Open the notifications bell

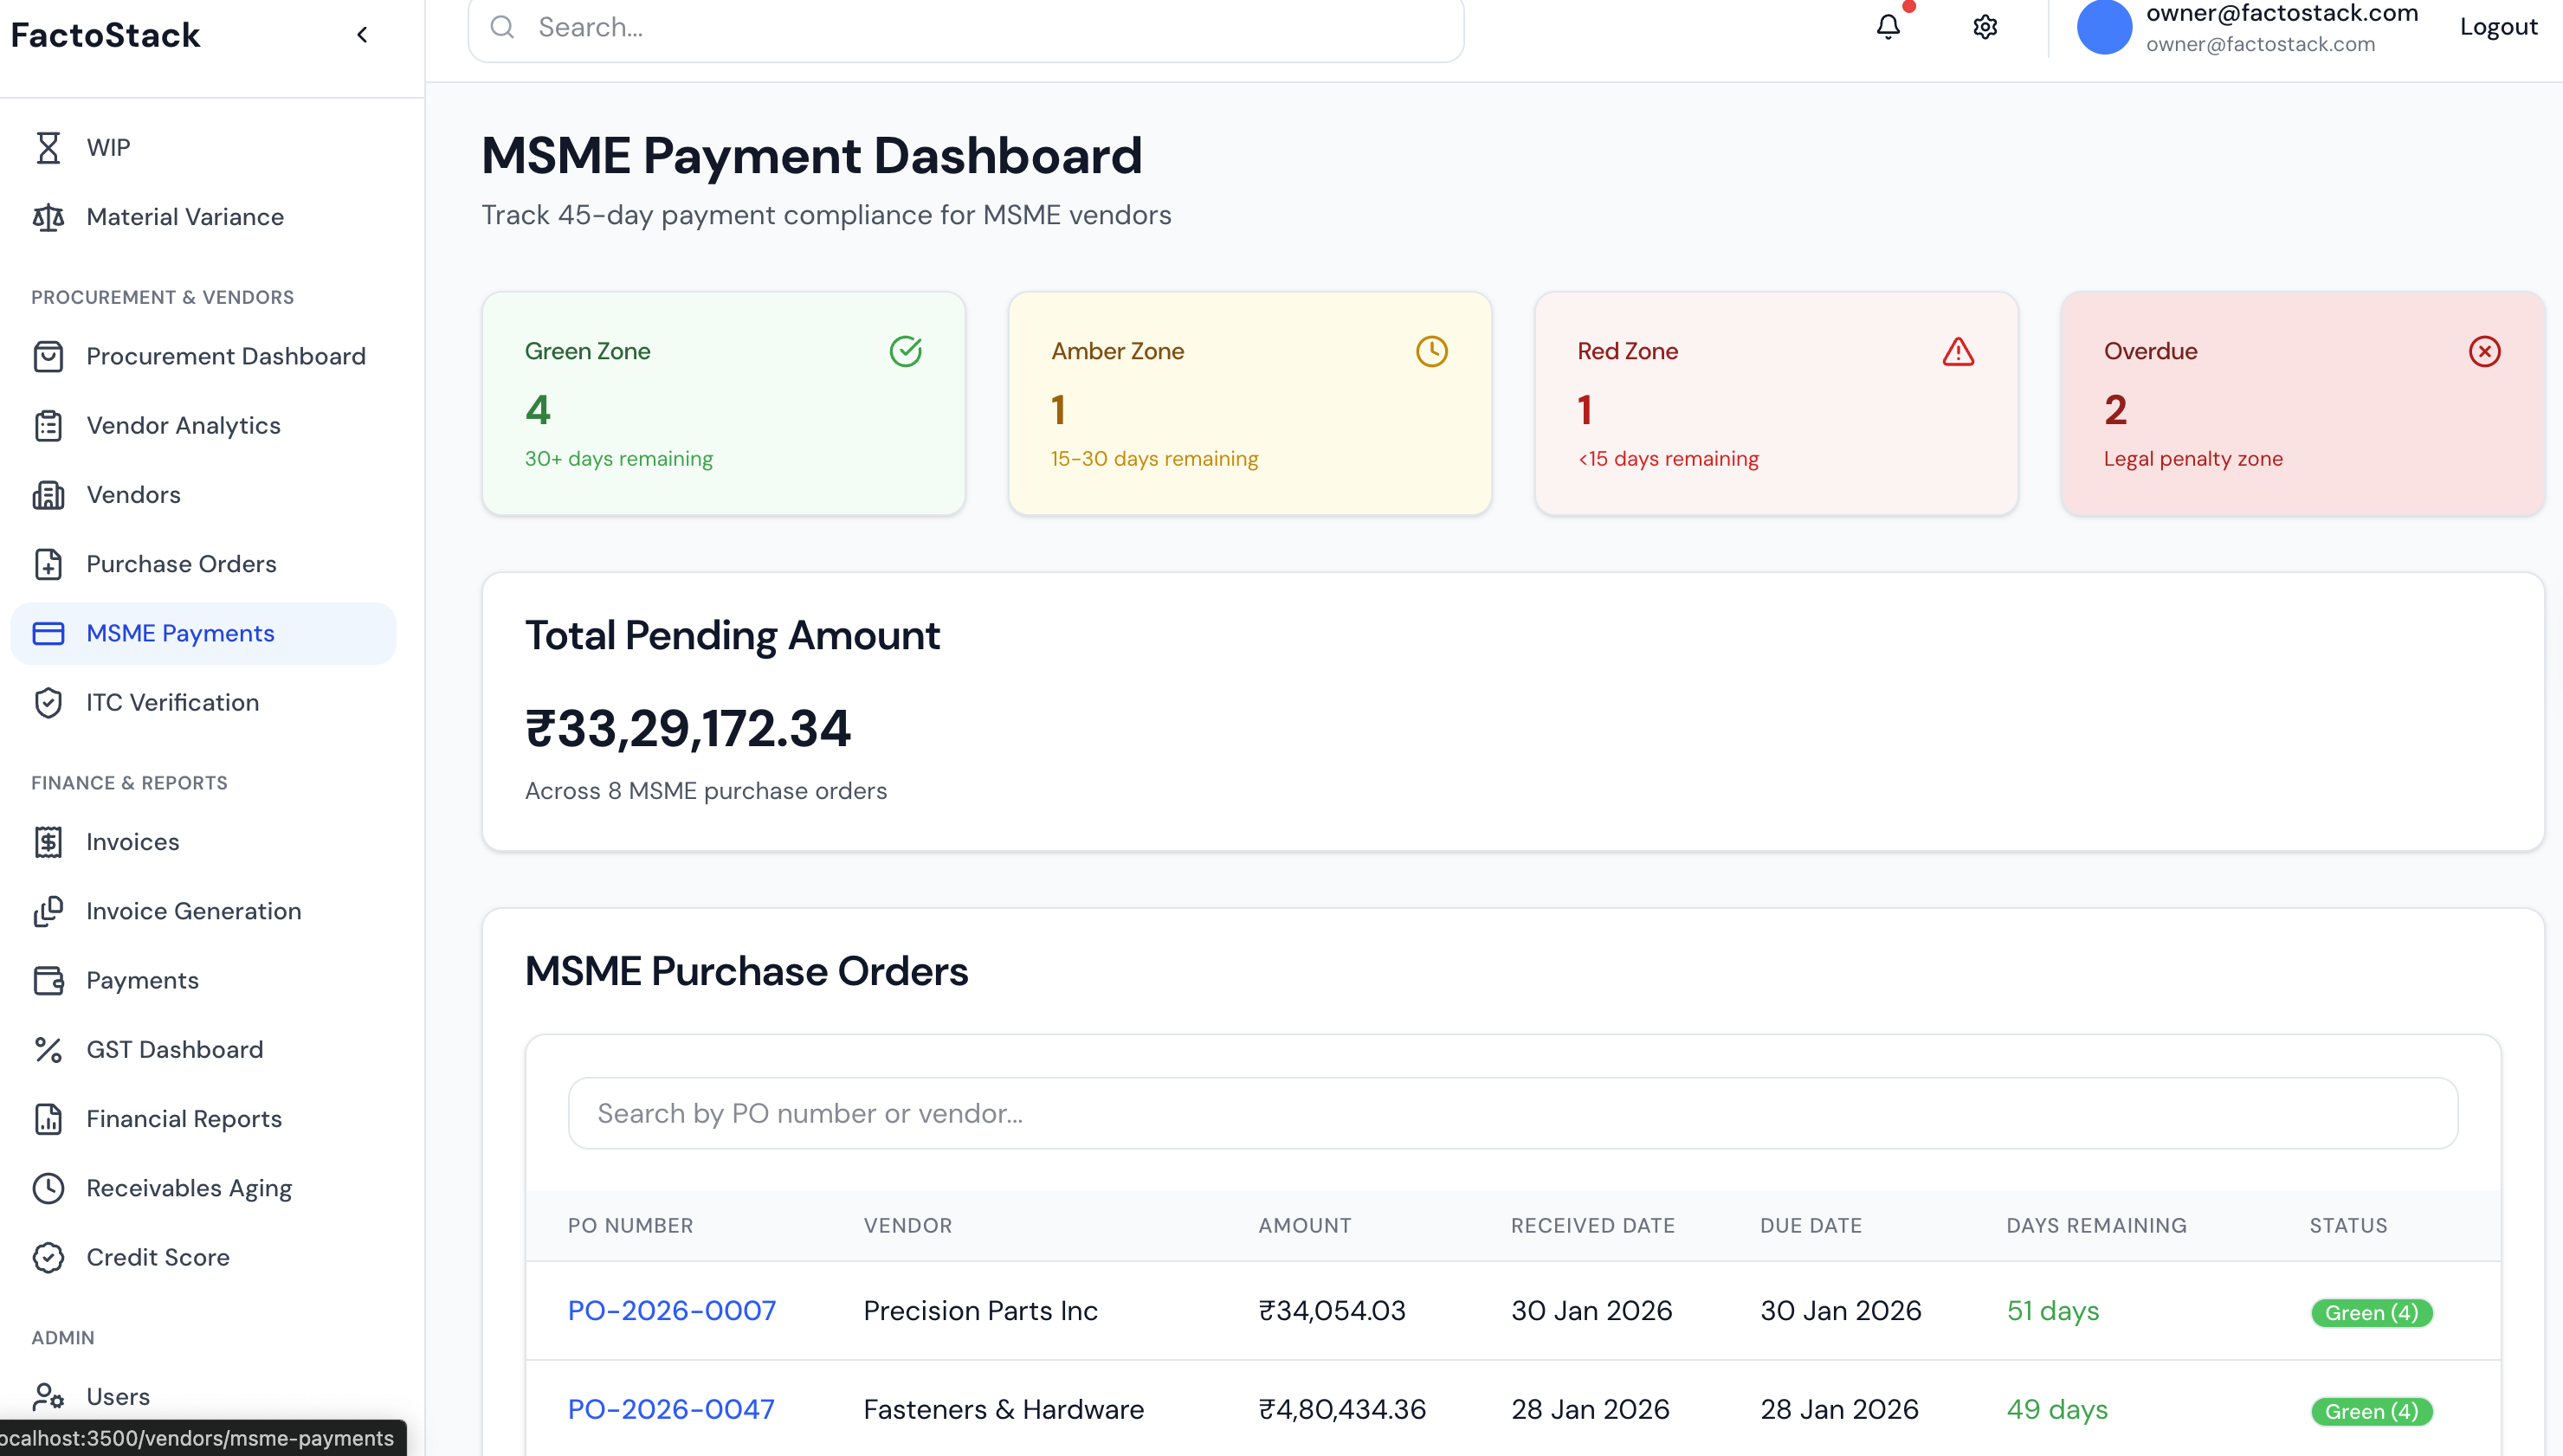(1888, 27)
